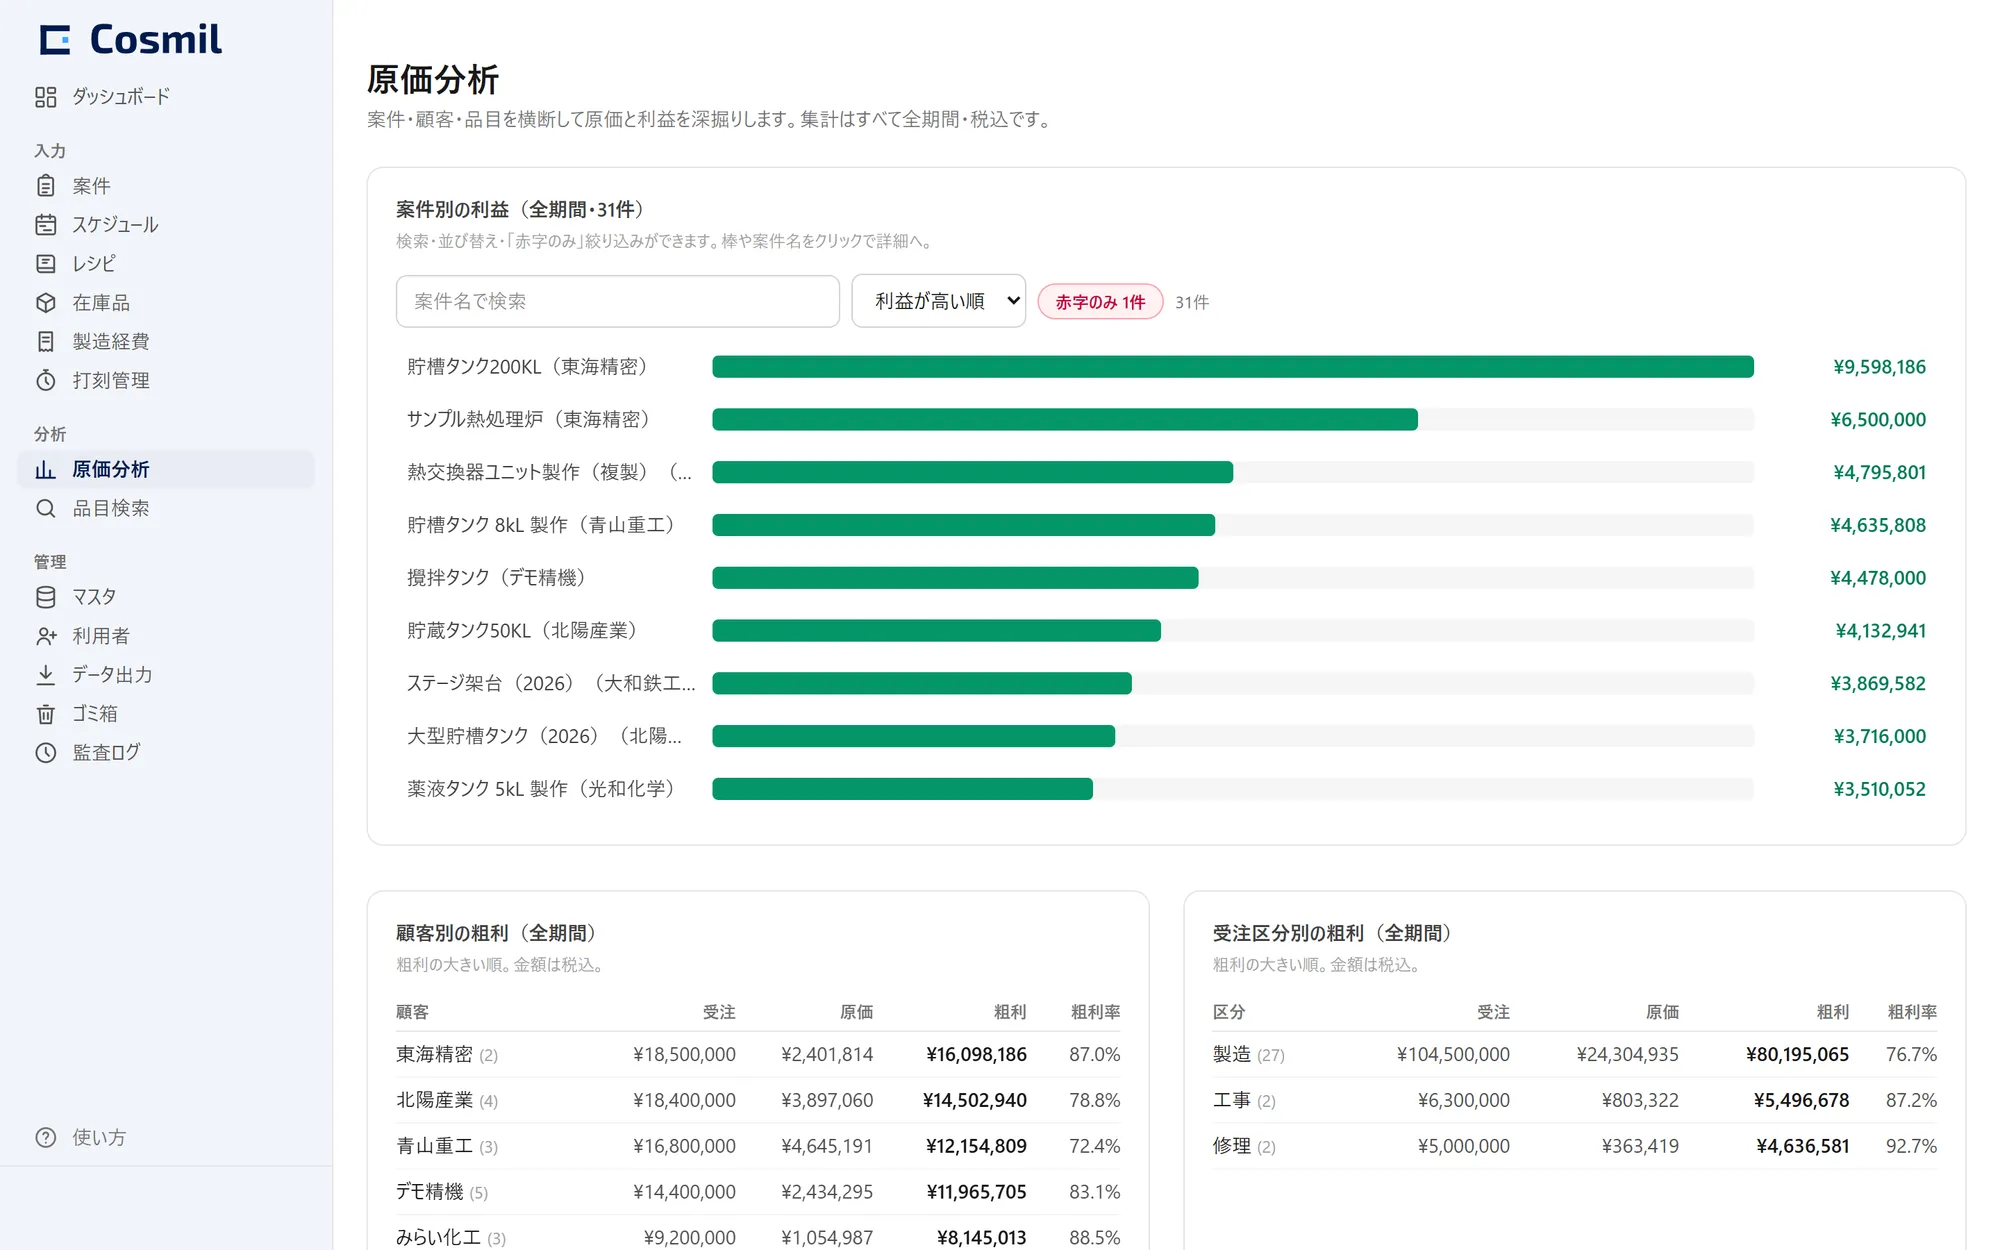This screenshot has width=2000, height=1250.
Task: Open the 打刻管理 menu item
Action: click(166, 381)
